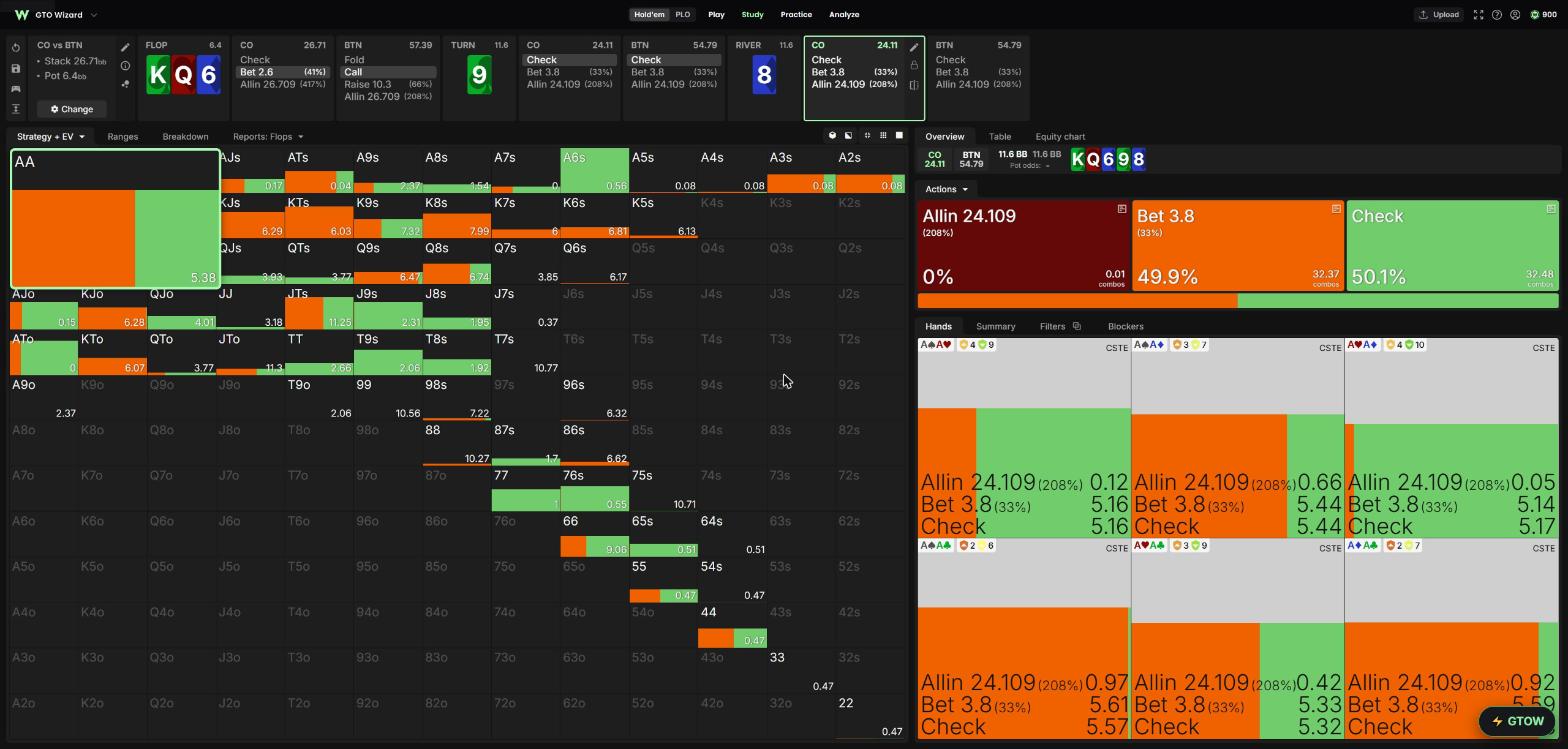1568x749 pixels.
Task: Open the Pot odds dropdown arrow
Action: tap(1047, 166)
